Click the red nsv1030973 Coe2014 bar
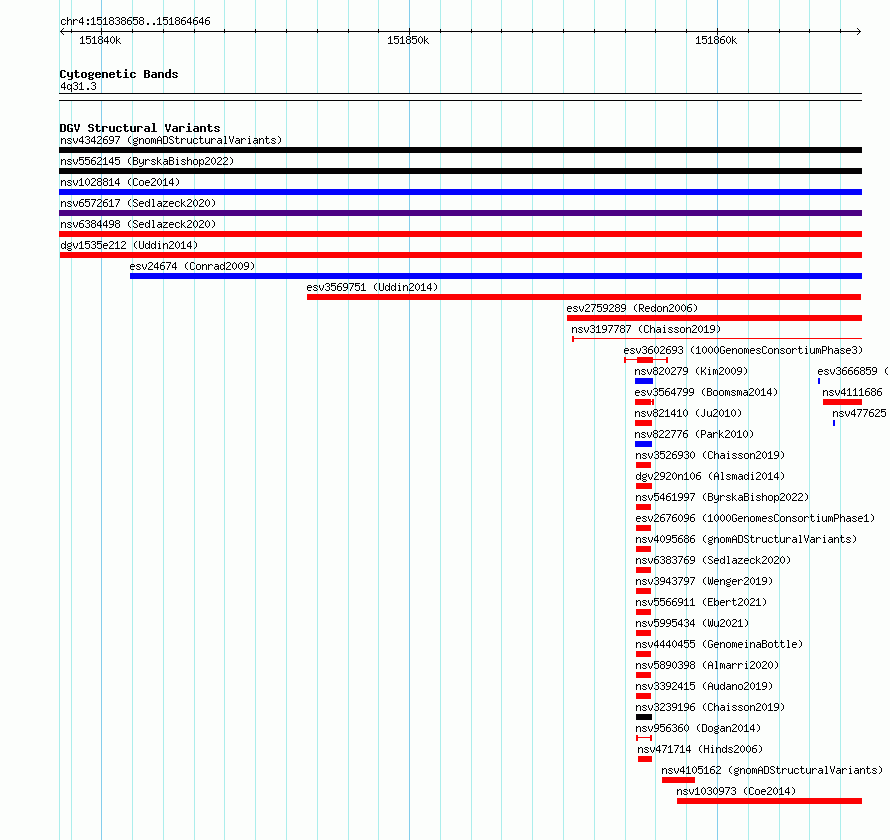The width and height of the screenshot is (890, 840). coord(769,801)
